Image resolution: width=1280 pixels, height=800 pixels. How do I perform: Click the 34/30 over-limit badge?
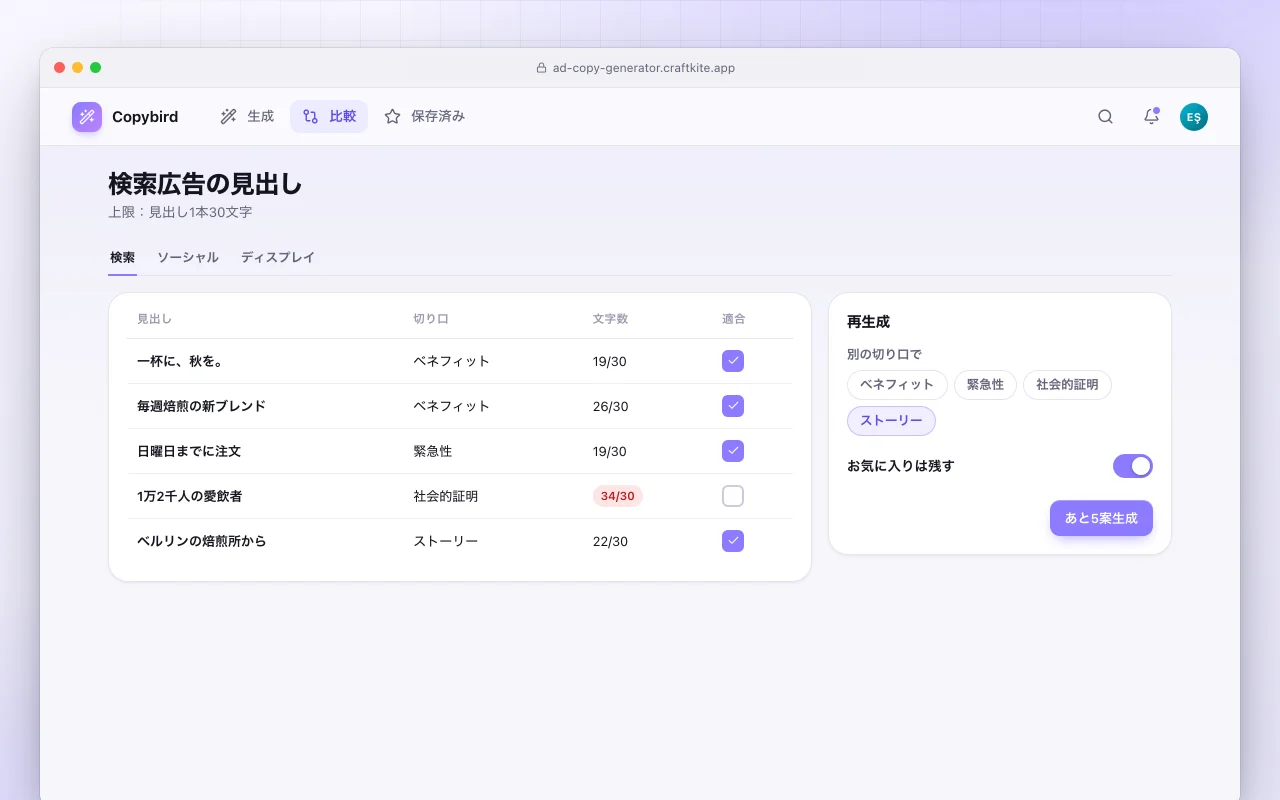point(618,496)
